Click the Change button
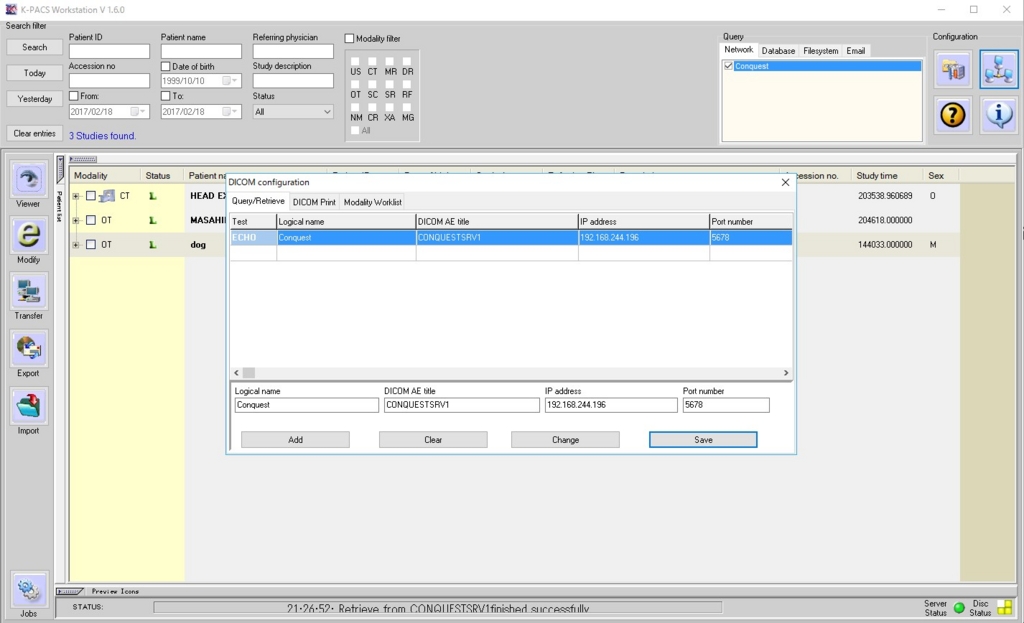Screen dimensions: 1024x623 [x=565, y=439]
